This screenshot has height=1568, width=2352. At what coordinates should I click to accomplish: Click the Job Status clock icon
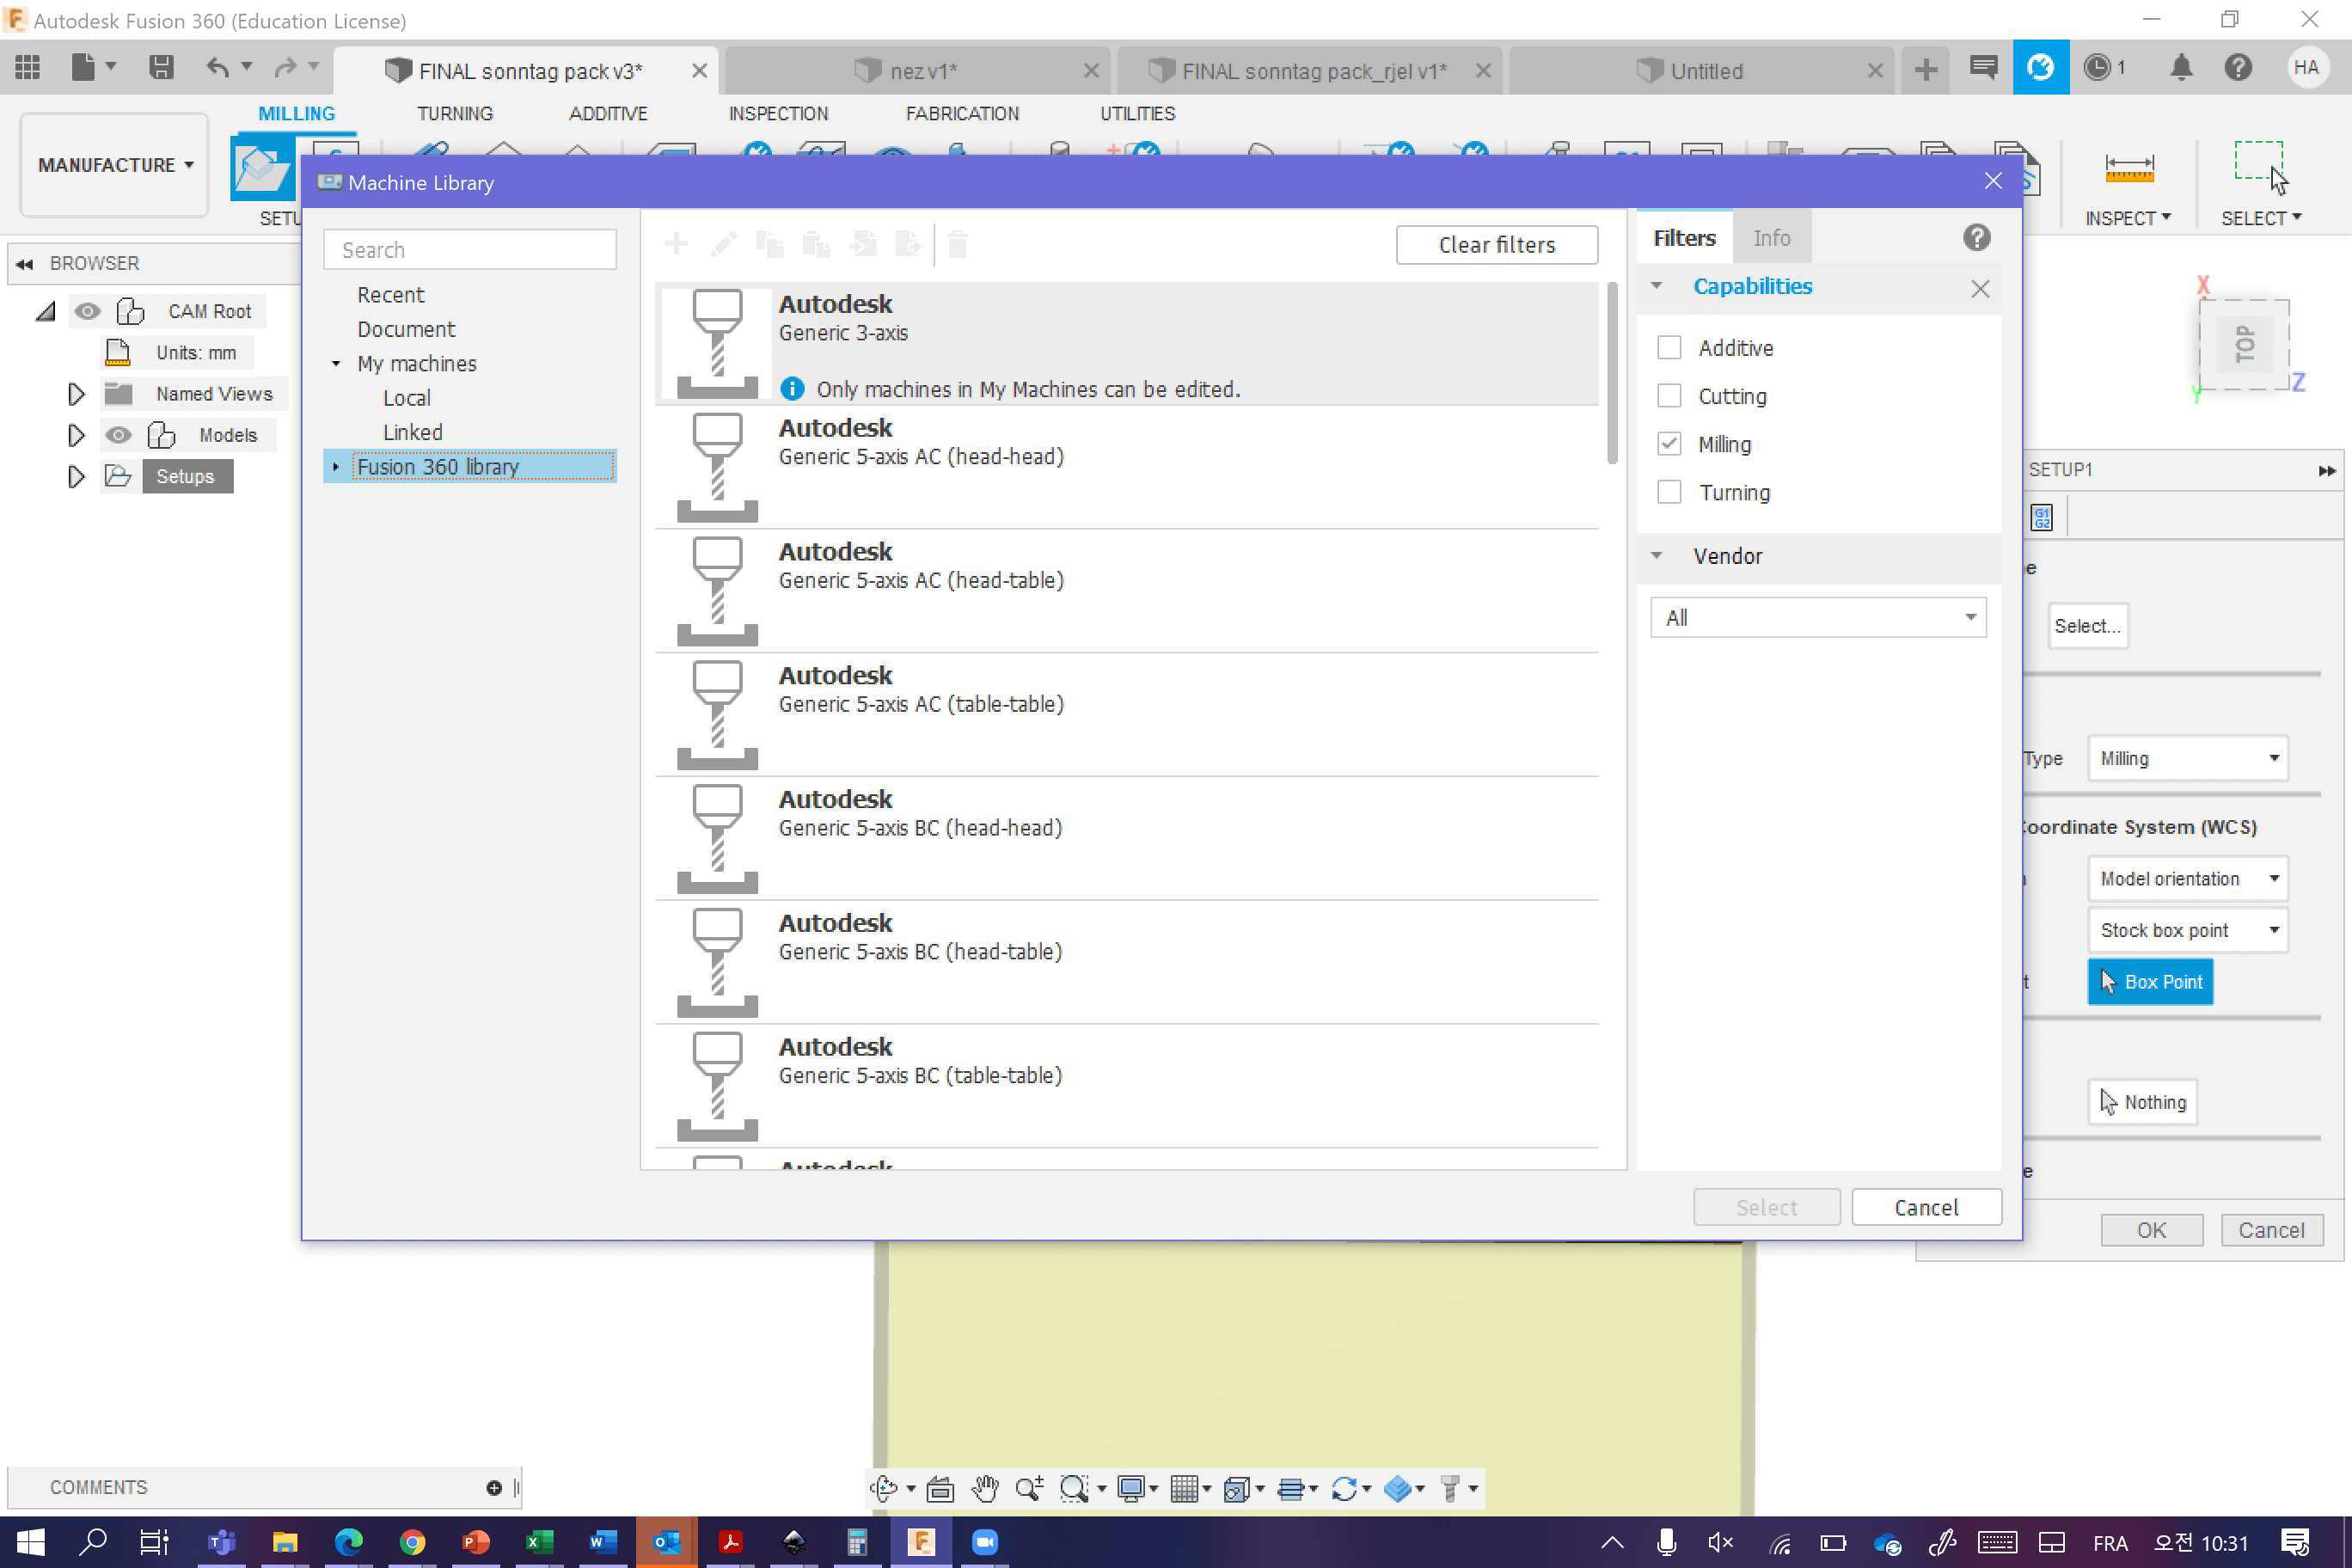tap(2097, 69)
